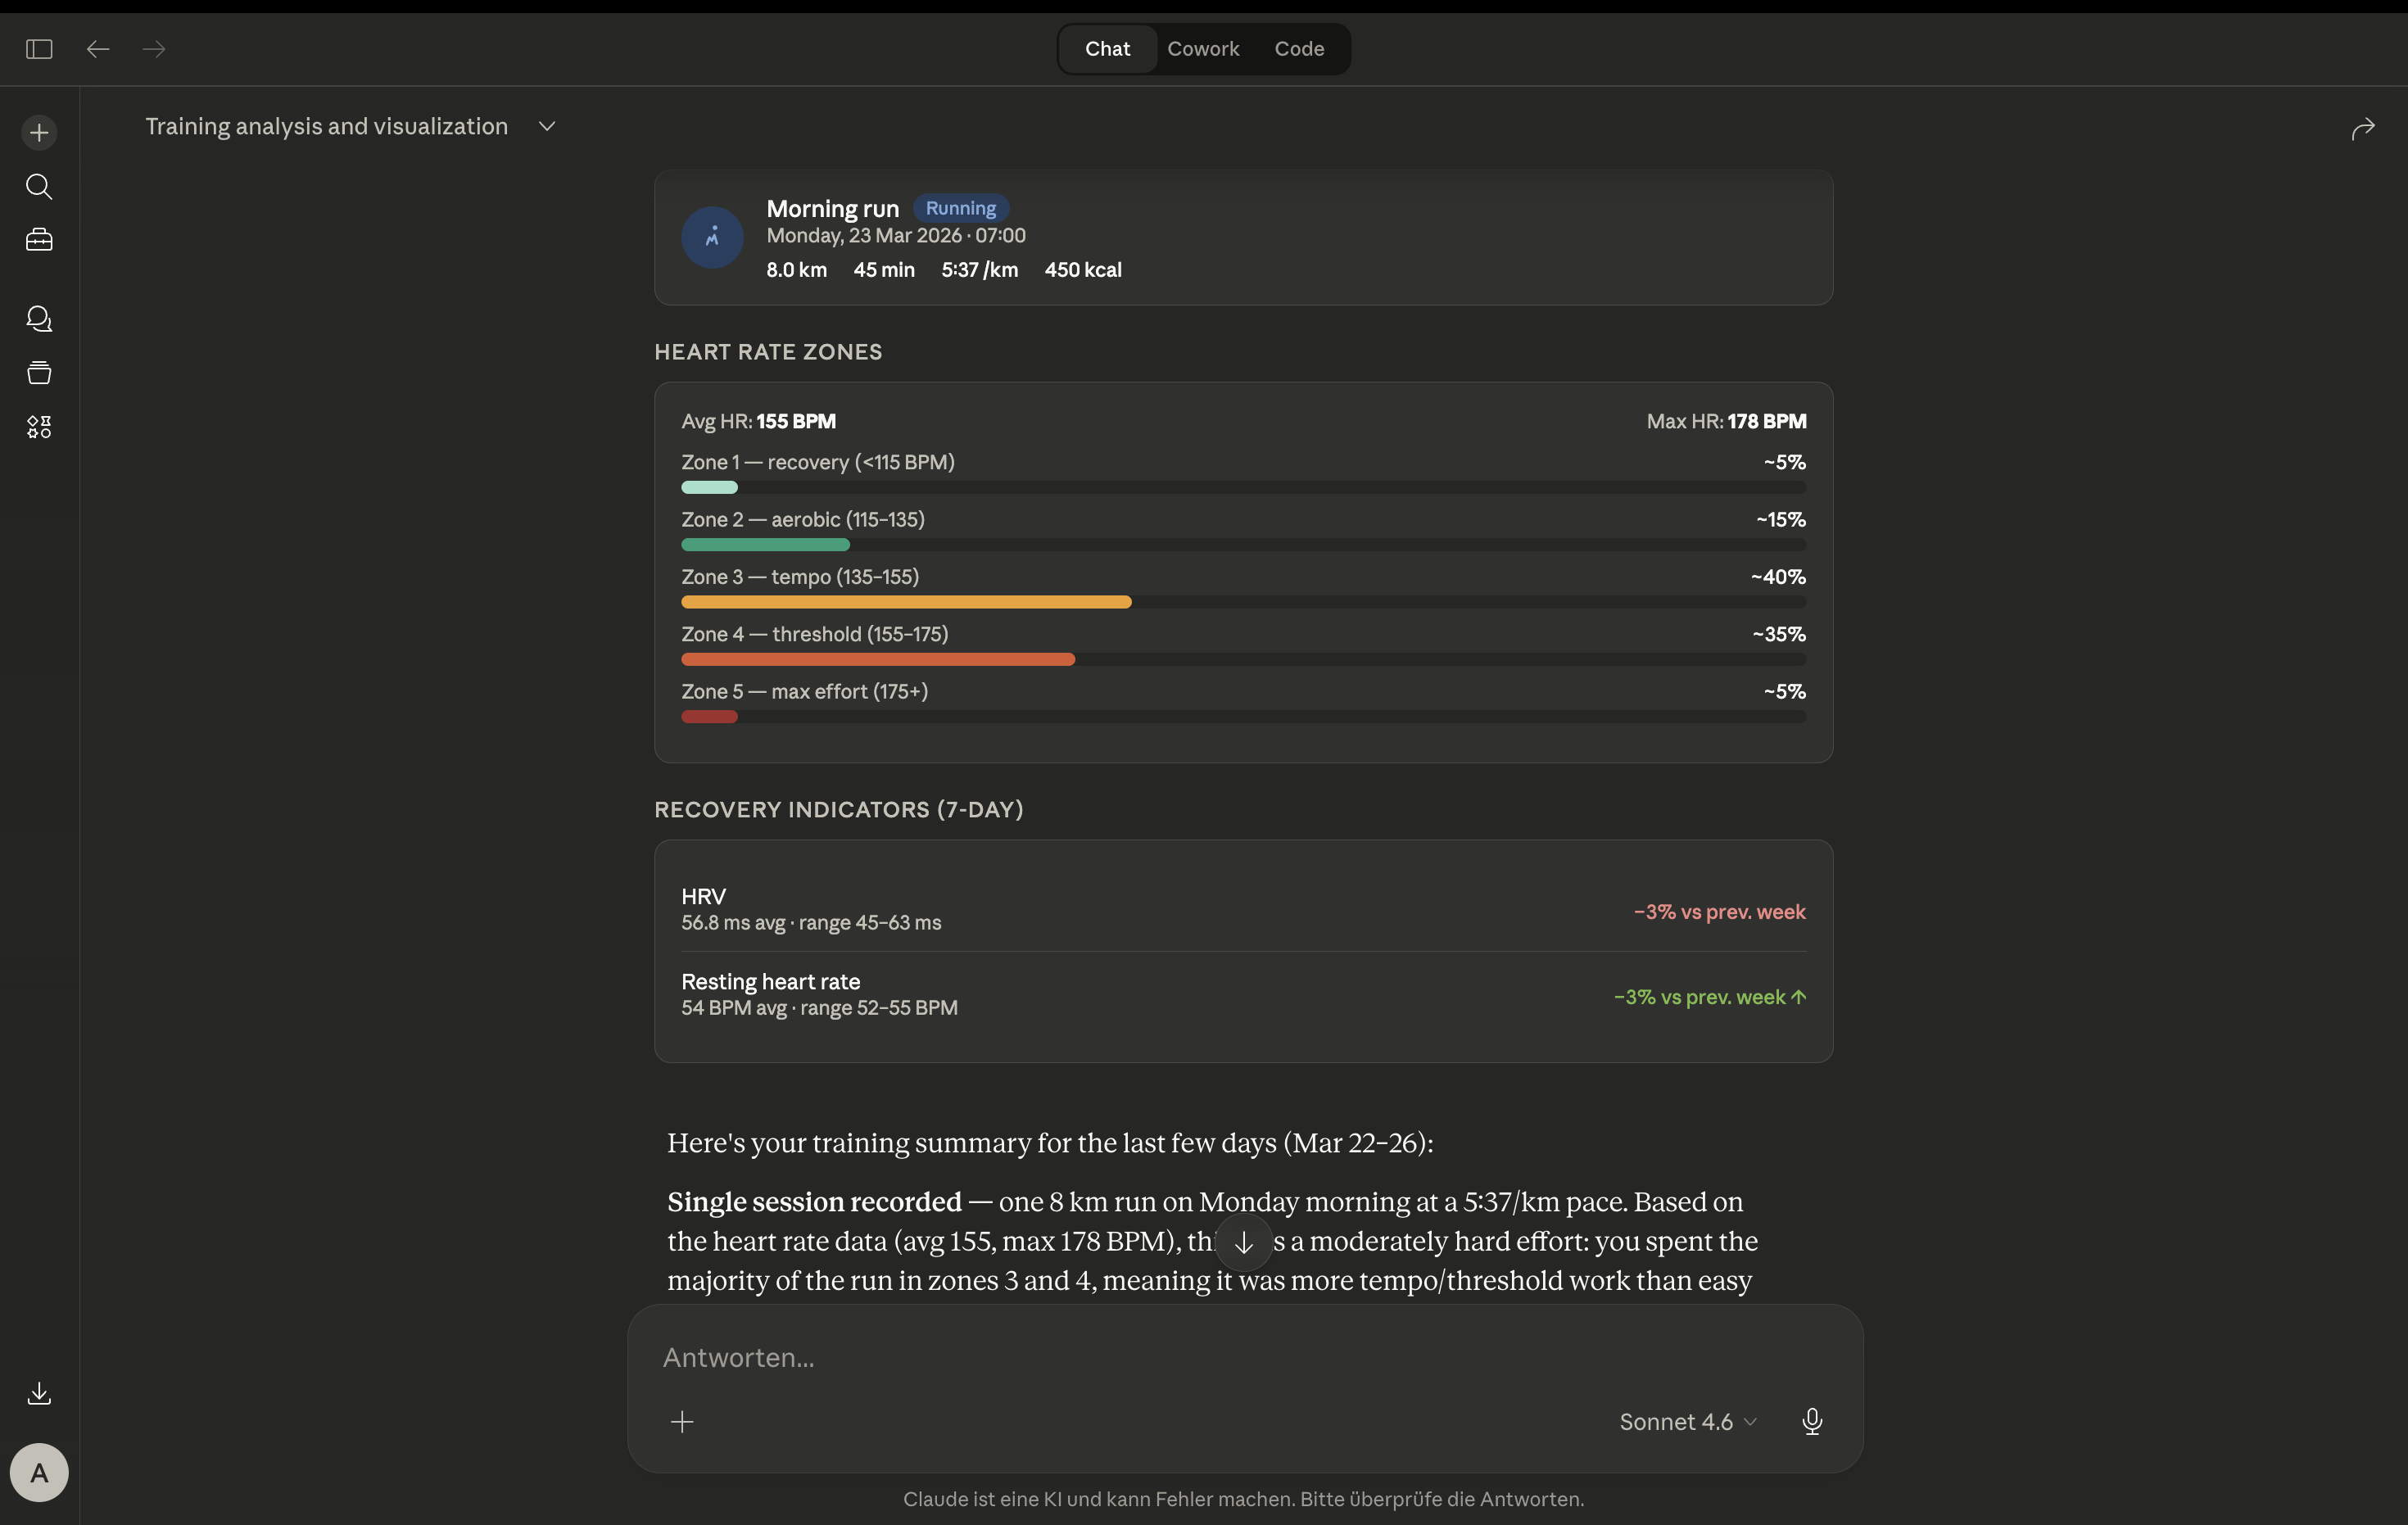Screen dimensions: 2408x1525
Task: Click the download icon in sidebar
Action: 39,1393
